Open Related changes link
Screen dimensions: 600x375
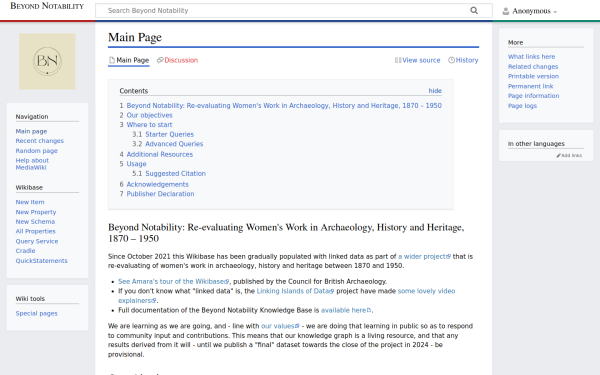tap(533, 67)
